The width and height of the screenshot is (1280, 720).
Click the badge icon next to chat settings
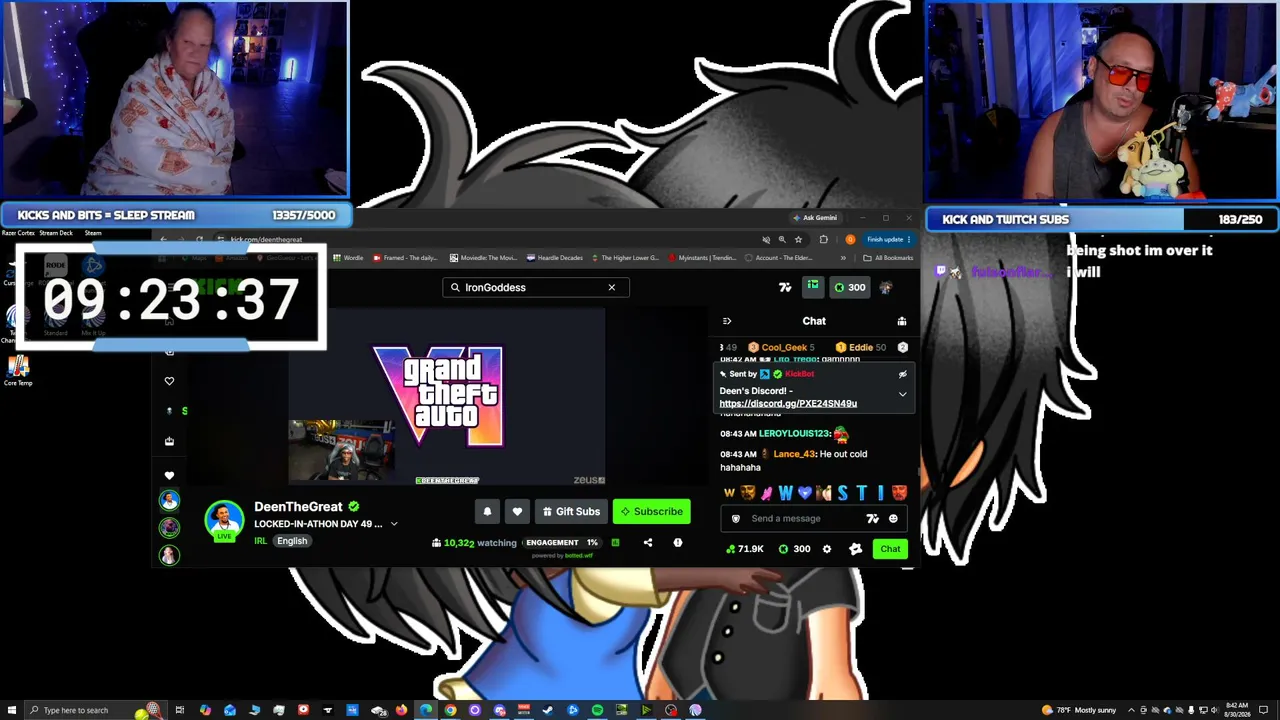click(x=855, y=549)
